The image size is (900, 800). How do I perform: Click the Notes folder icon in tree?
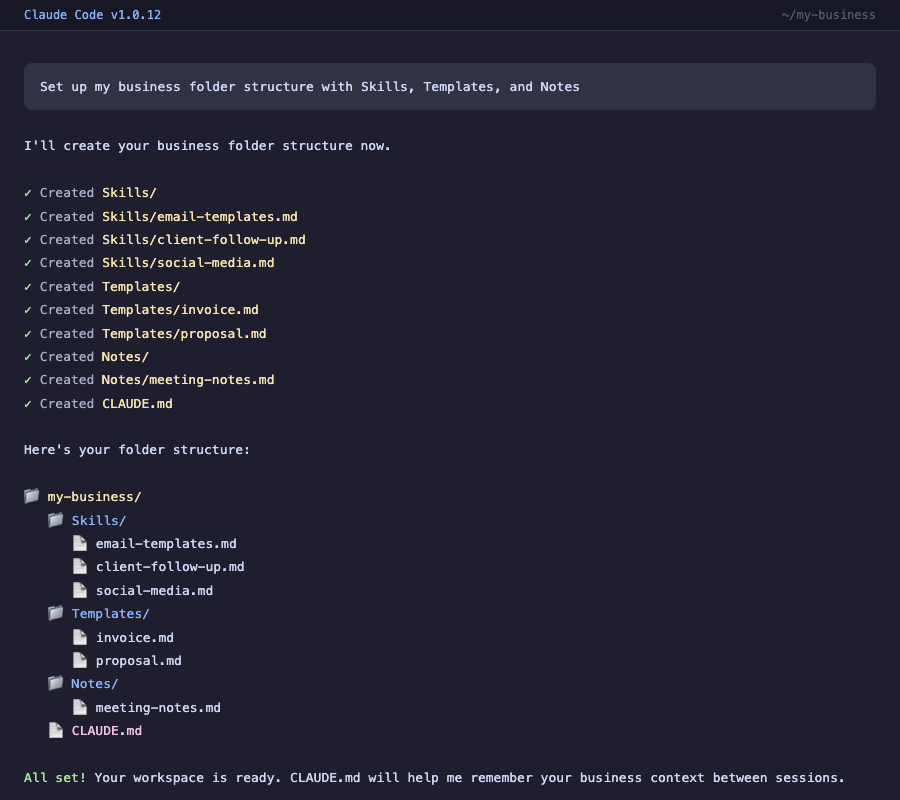point(56,683)
